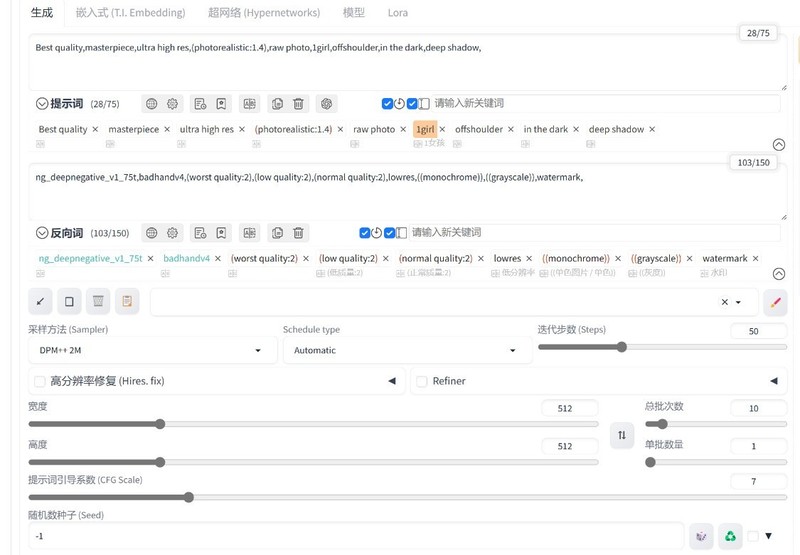Screen dimensions: 800x555
Task: Click the '1girl' highlighted tag
Action: (x=425, y=130)
